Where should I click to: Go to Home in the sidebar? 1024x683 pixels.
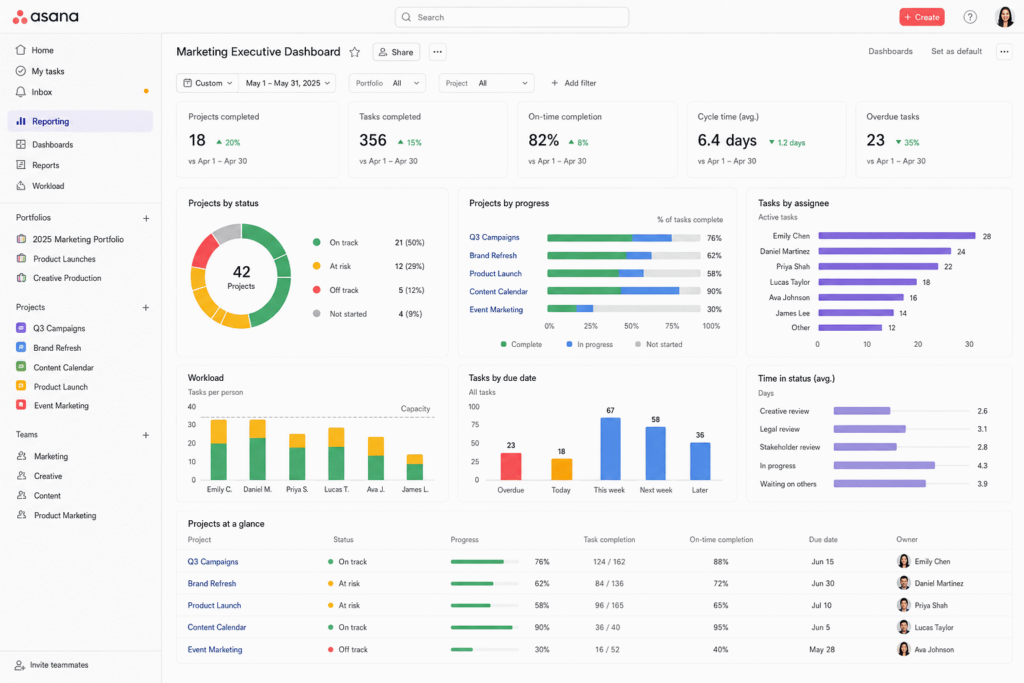(42, 50)
